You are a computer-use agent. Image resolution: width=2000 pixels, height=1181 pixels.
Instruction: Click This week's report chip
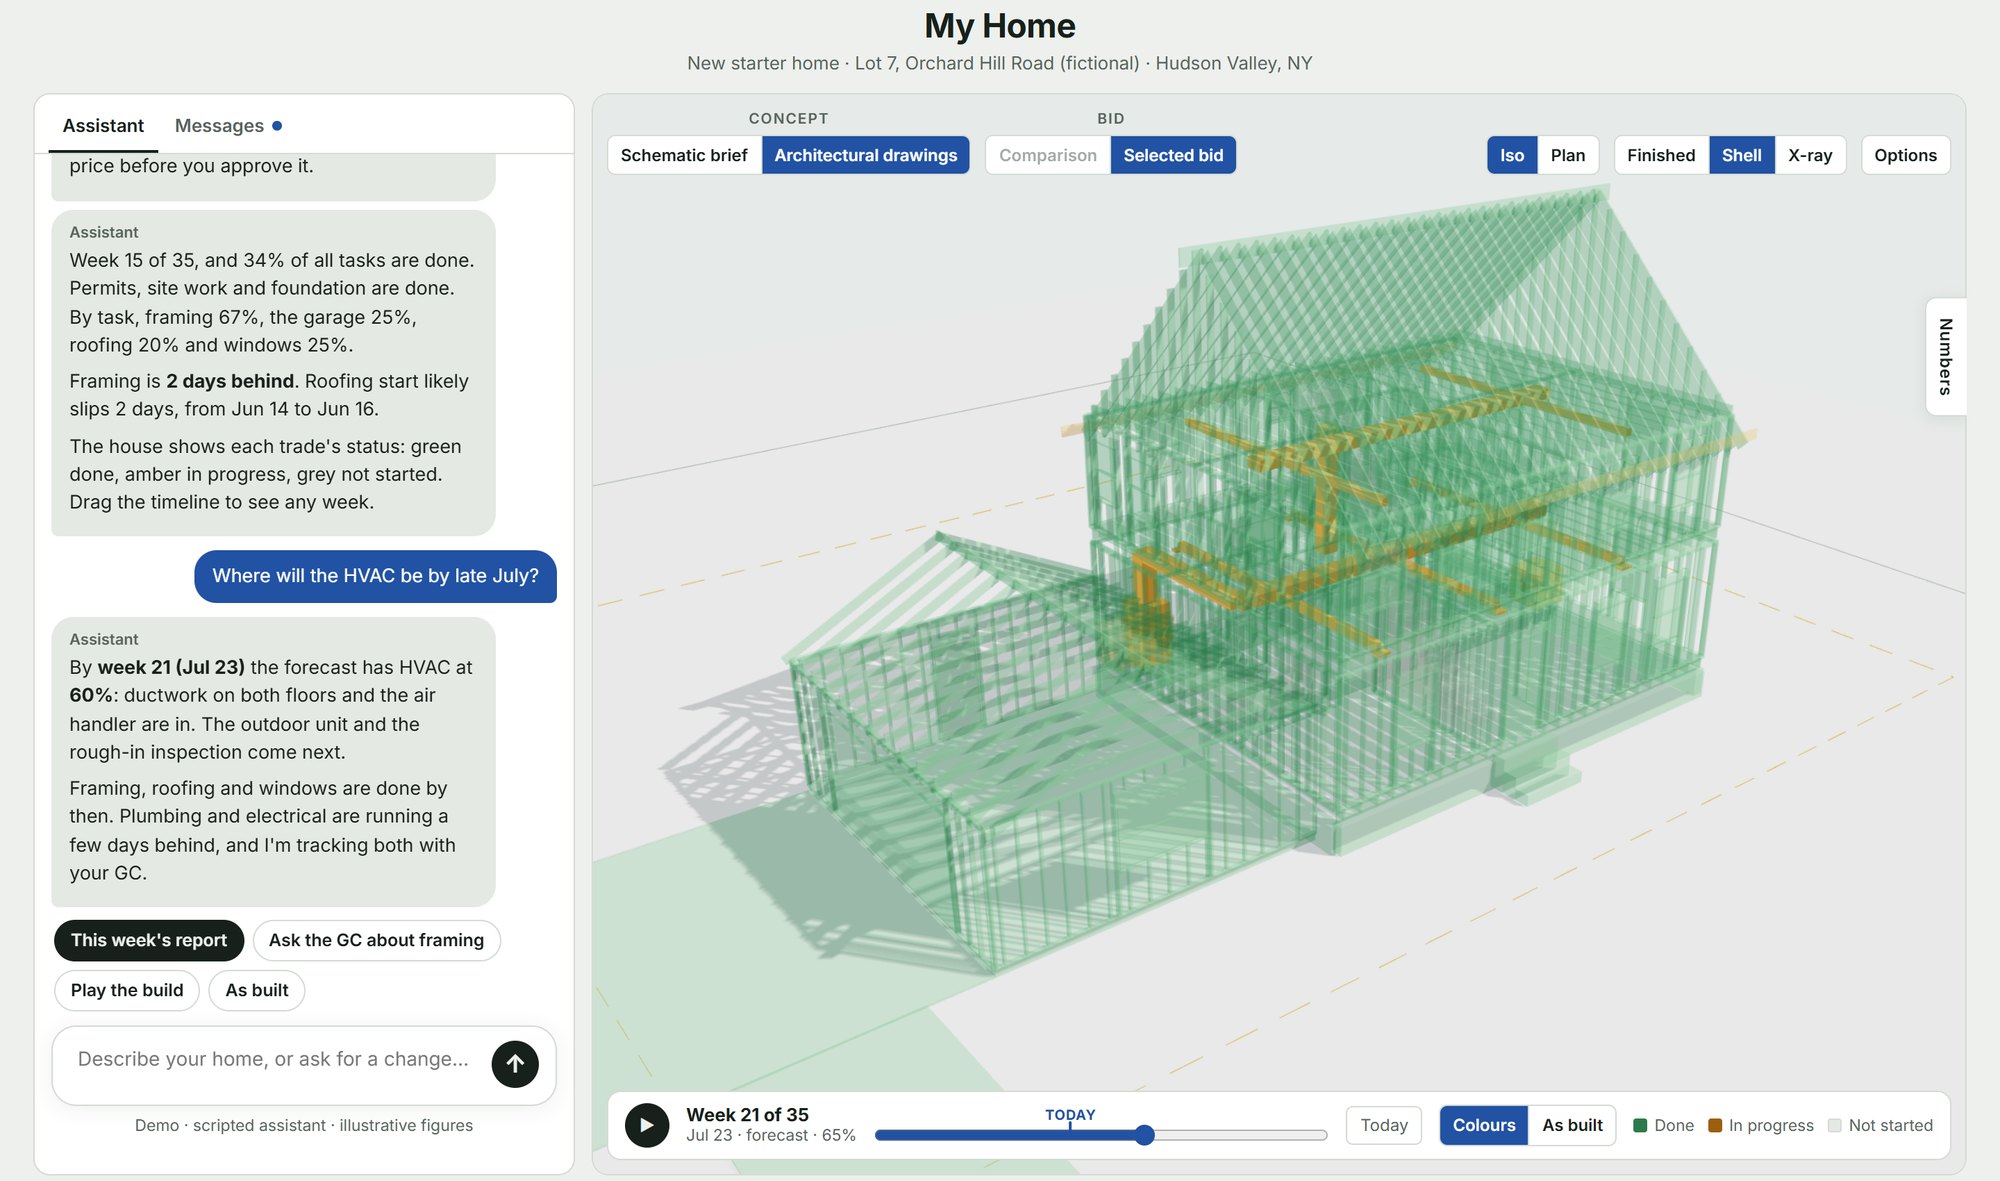149,940
